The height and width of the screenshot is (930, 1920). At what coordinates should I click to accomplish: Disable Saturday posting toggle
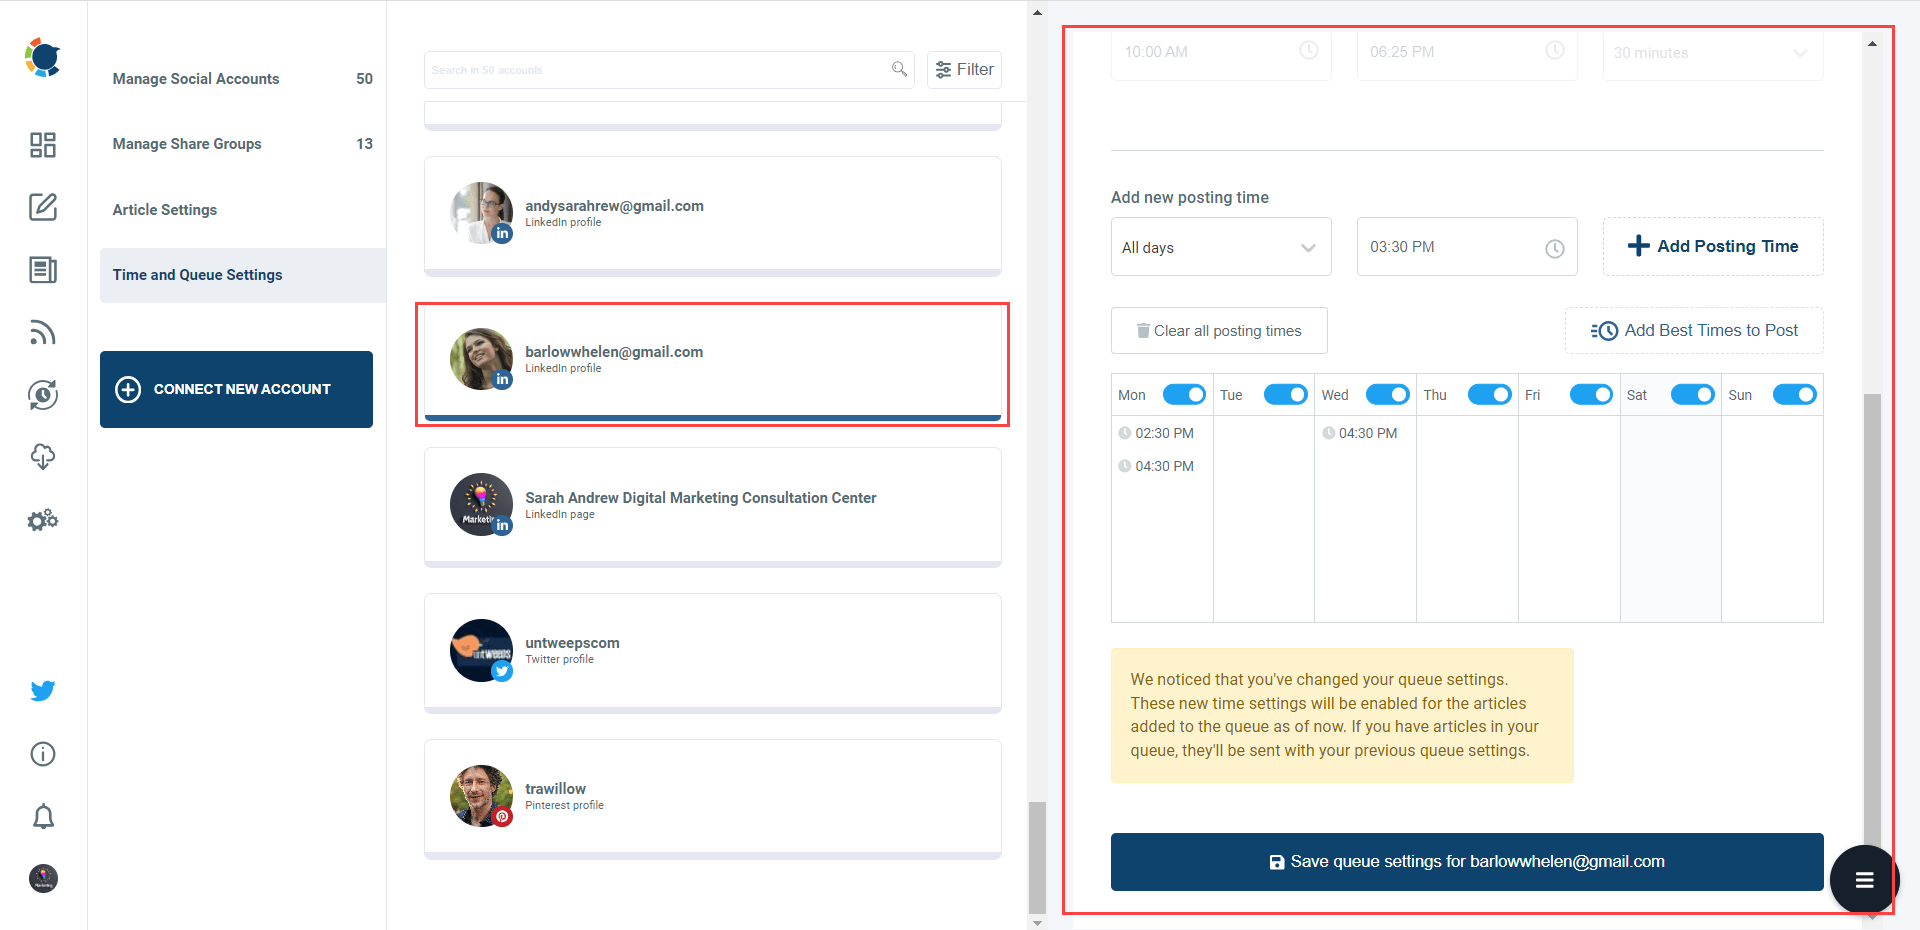click(x=1692, y=394)
